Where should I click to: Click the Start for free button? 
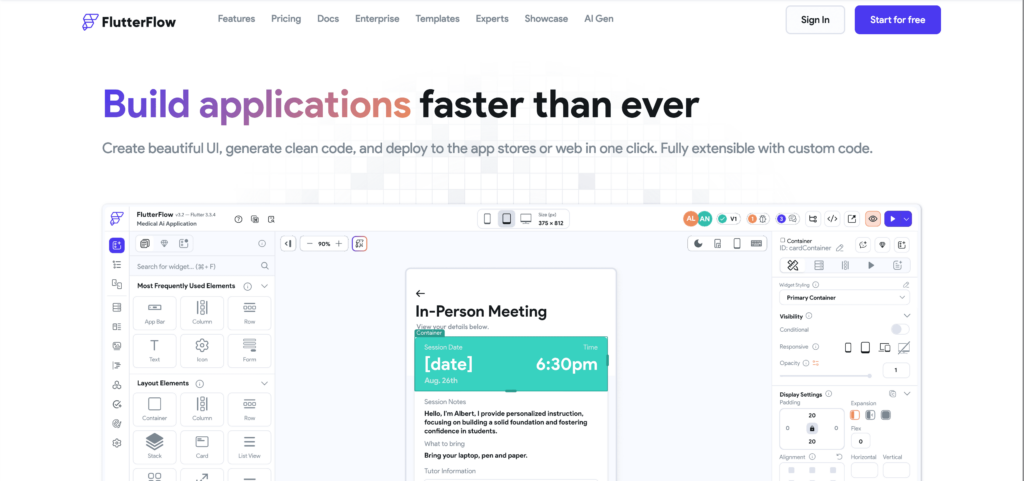897,20
